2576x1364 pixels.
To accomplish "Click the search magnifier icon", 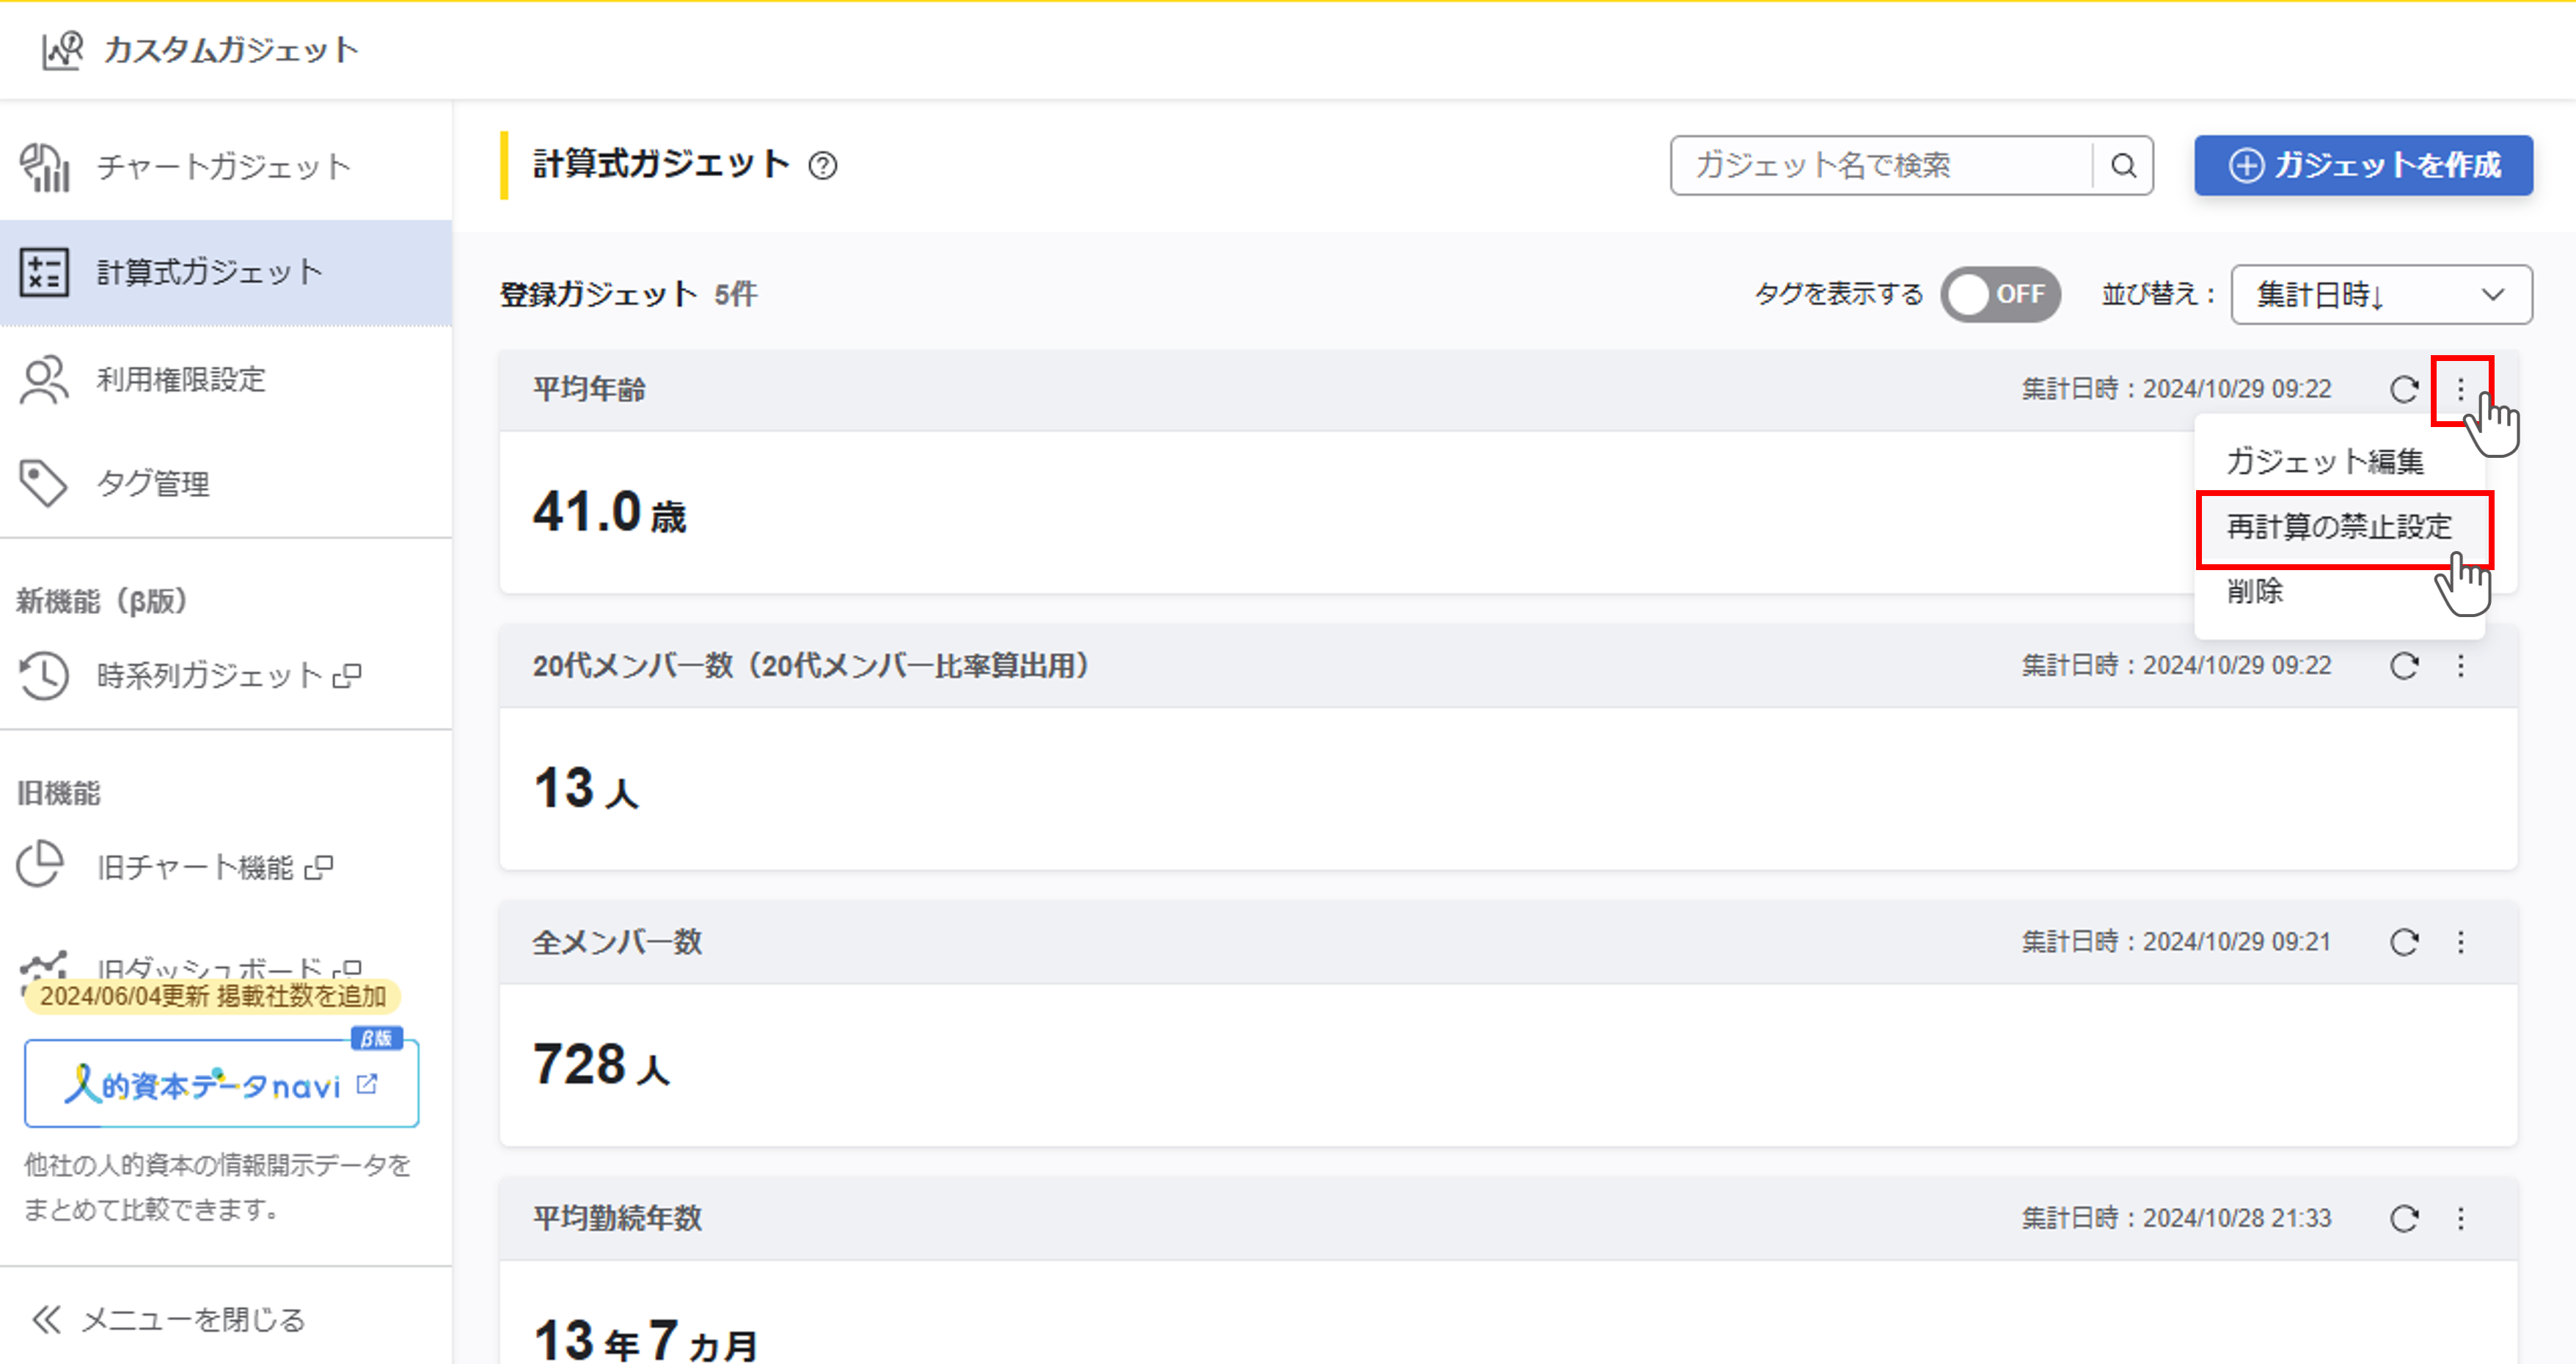I will 2123,165.
